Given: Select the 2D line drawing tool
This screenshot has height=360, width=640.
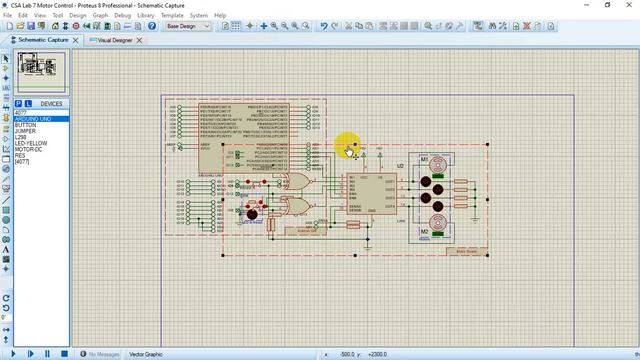Looking at the screenshot, I should tap(6, 200).
